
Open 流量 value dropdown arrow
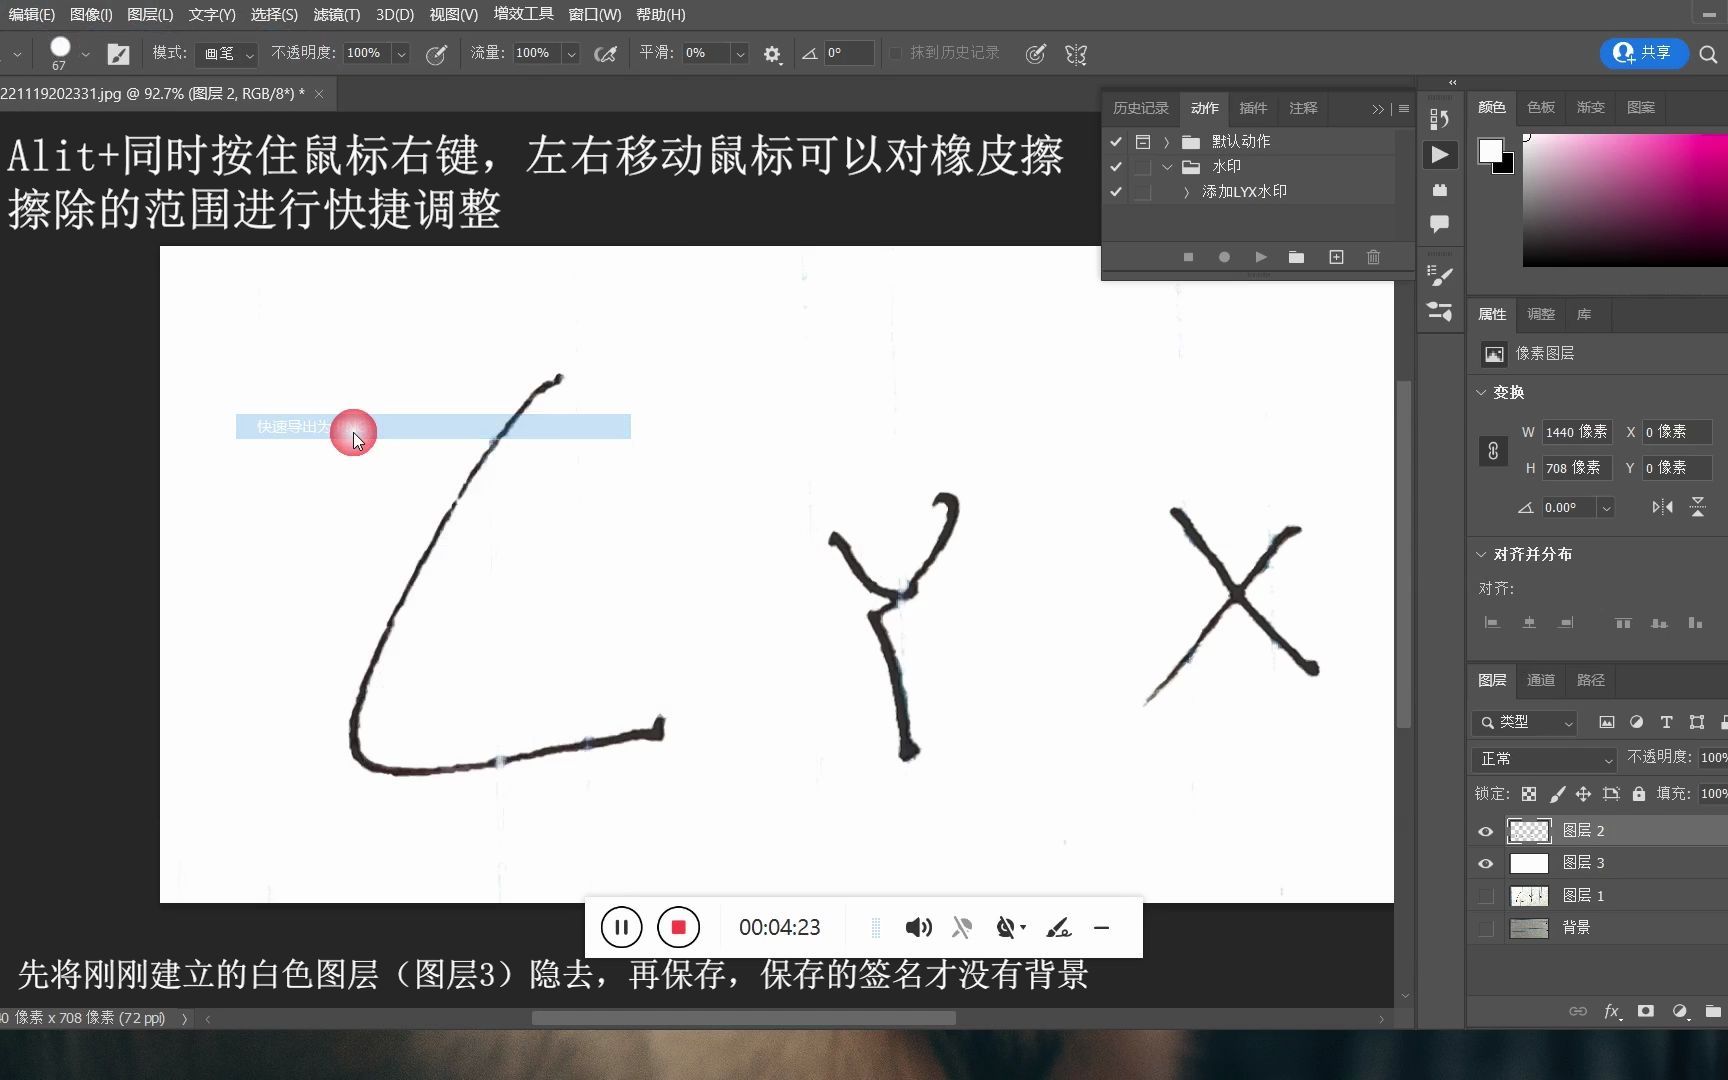[570, 54]
